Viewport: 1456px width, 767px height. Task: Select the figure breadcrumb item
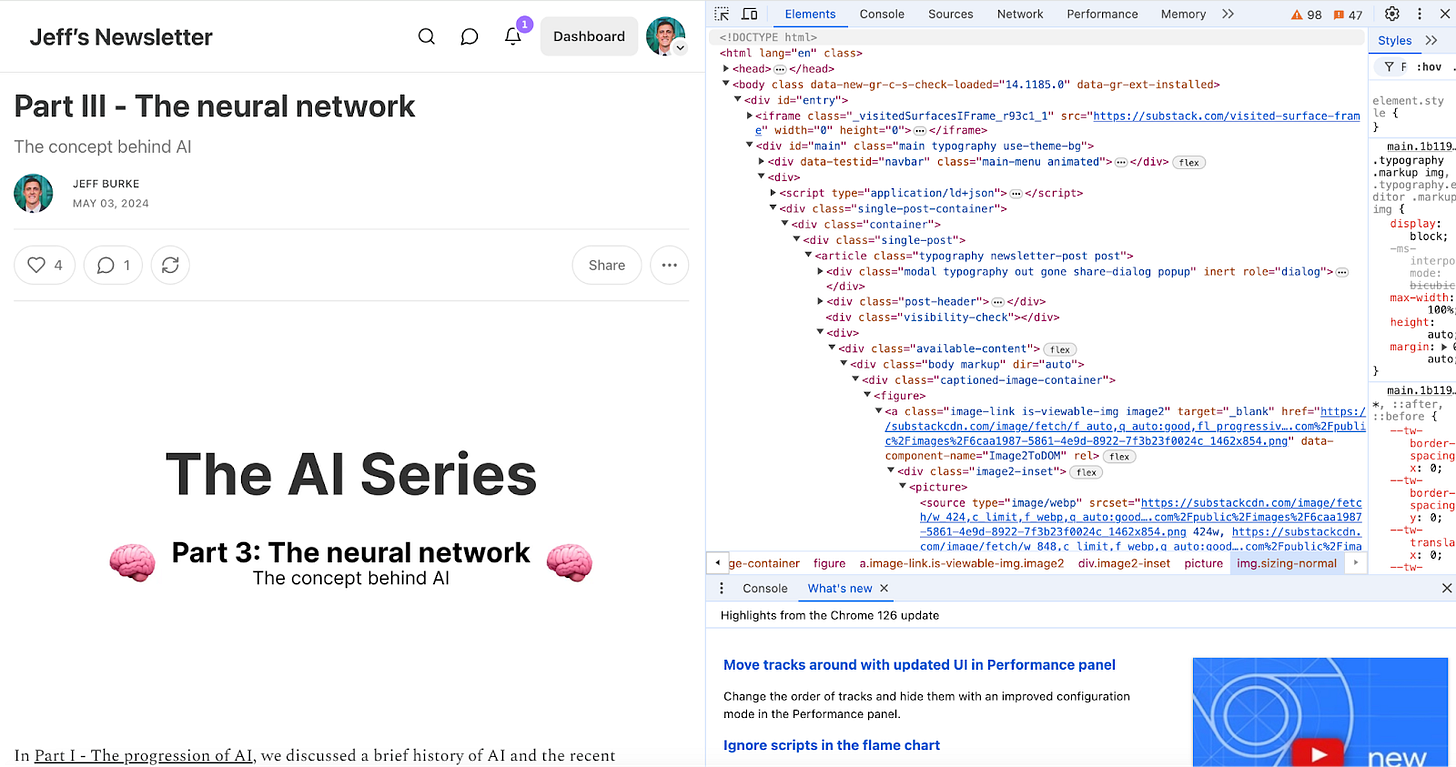click(x=829, y=563)
